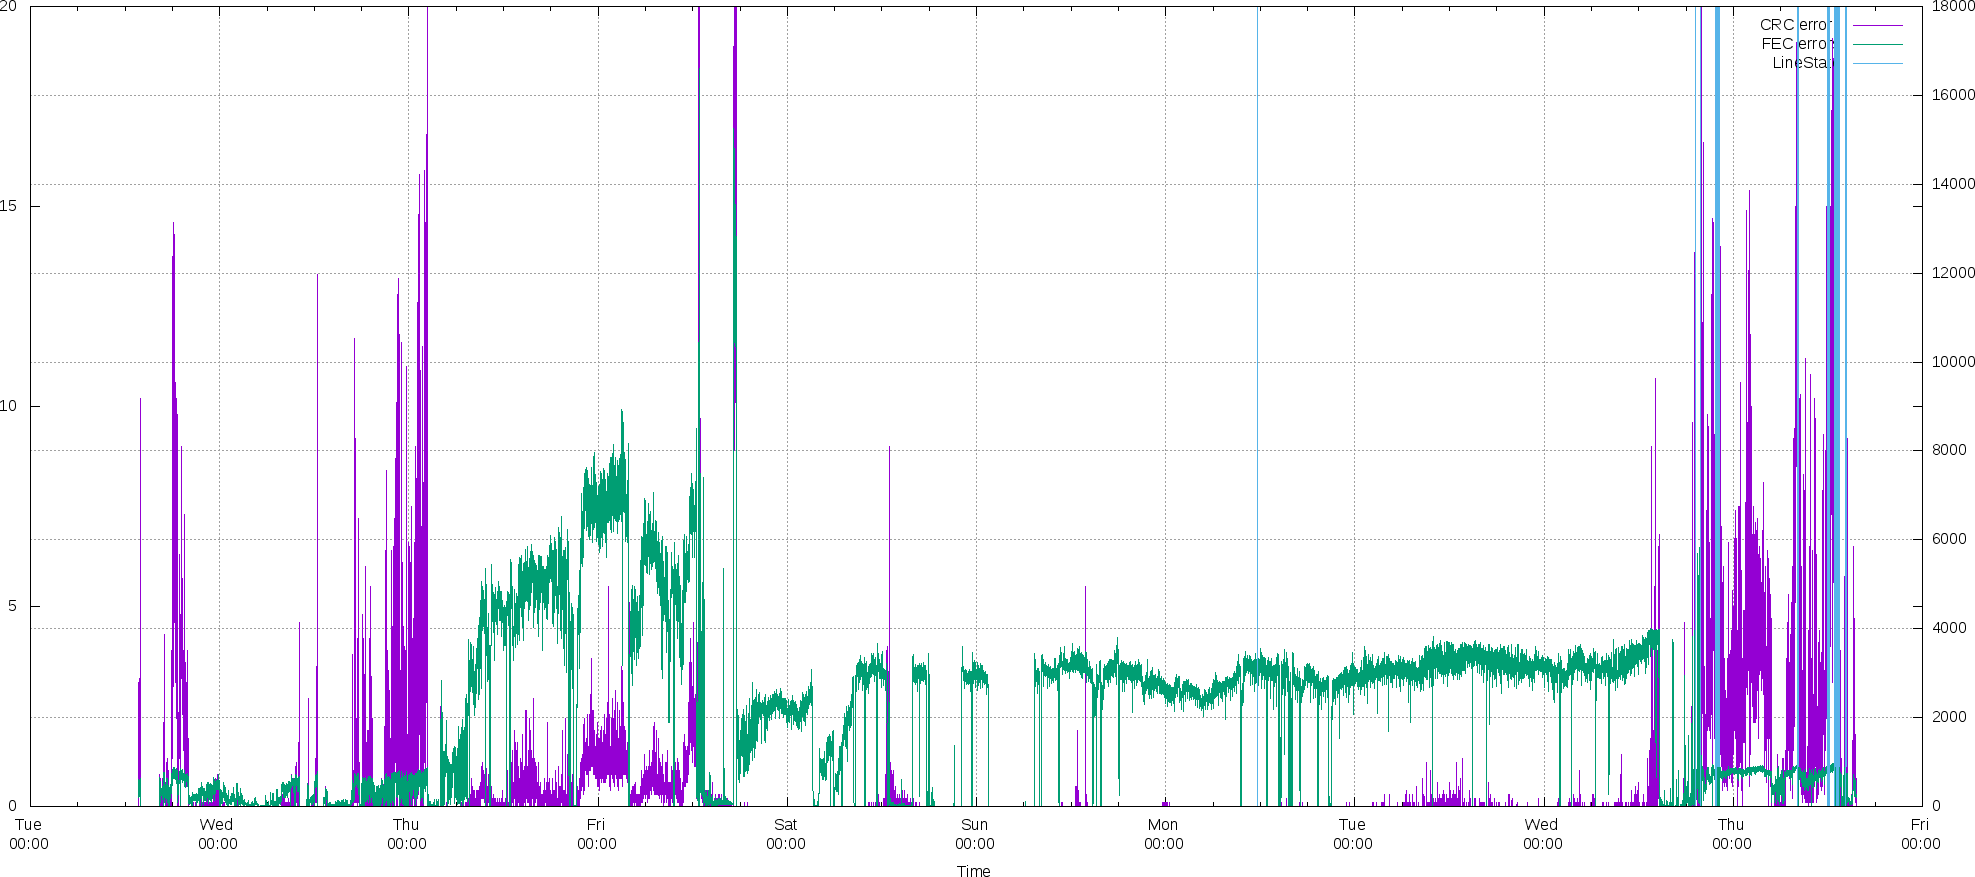The height and width of the screenshot is (877, 1975).
Task: Click the 20 left-axis tick label
Action: click(x=8, y=6)
